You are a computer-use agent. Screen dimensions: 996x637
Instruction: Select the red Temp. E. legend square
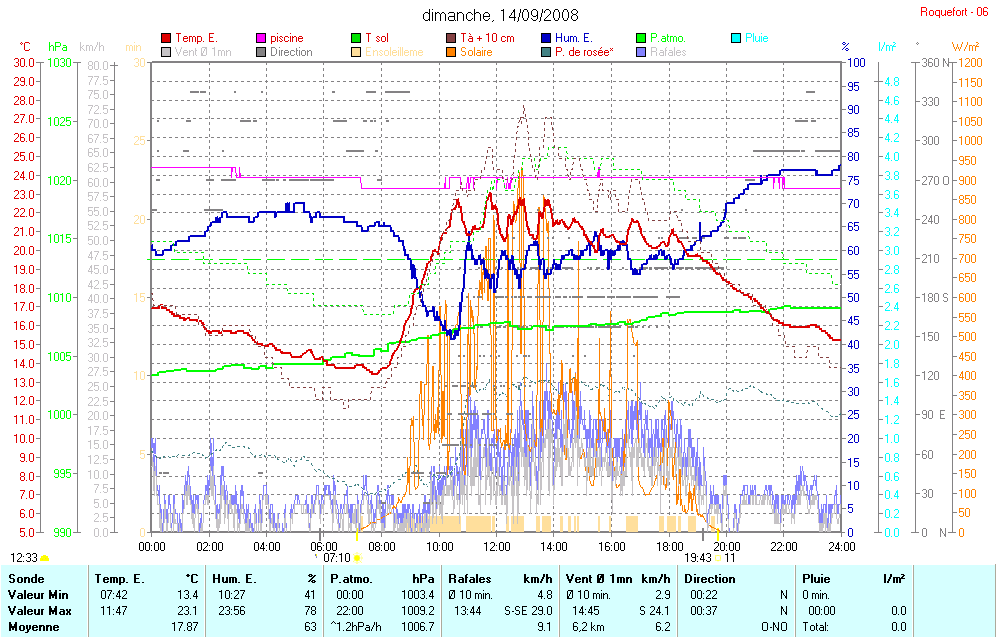[x=166, y=38]
